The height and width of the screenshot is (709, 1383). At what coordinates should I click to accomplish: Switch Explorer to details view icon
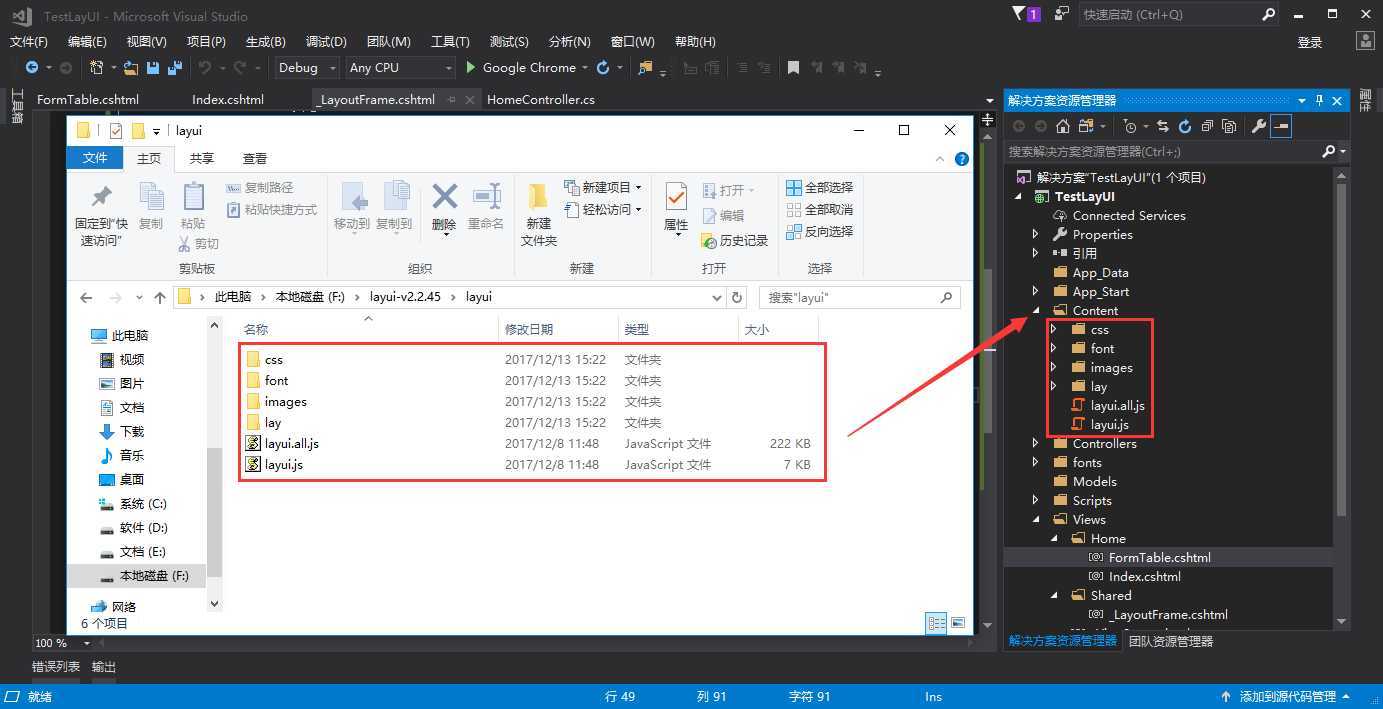[936, 623]
